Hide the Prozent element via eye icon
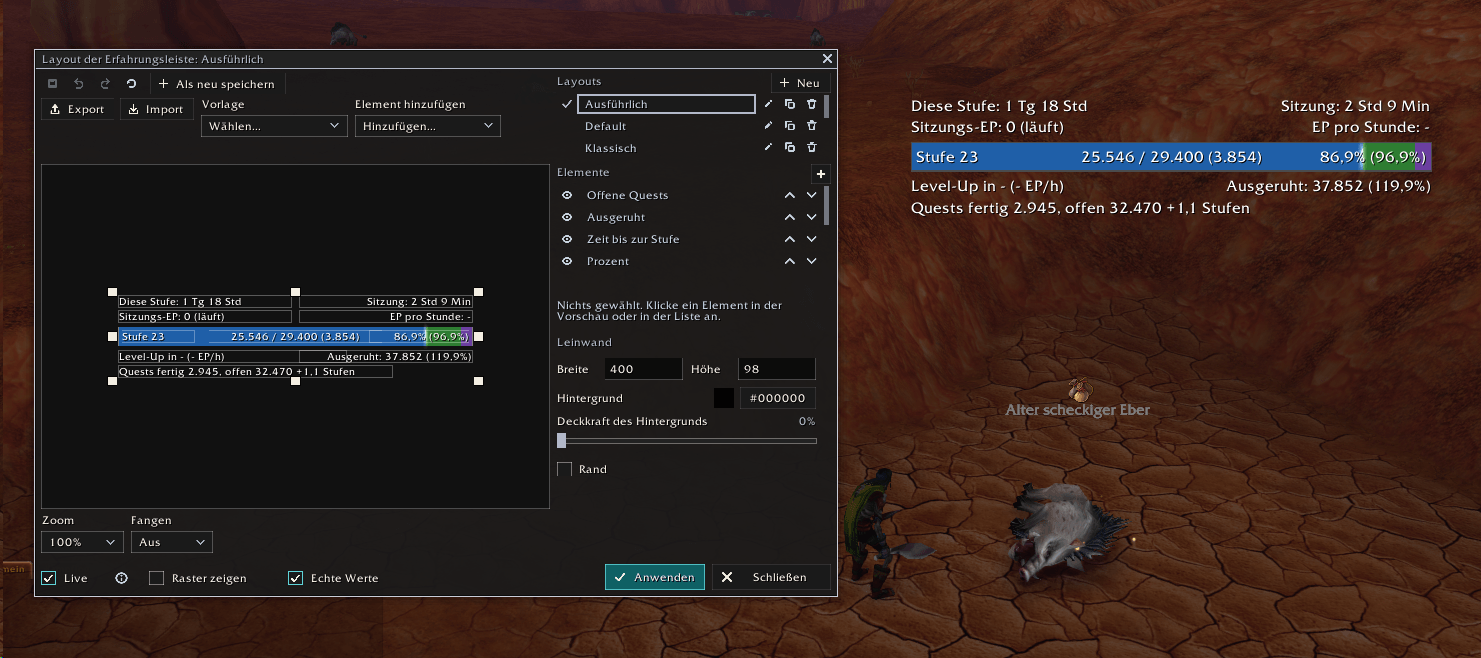This screenshot has width=1481, height=658. [x=567, y=261]
